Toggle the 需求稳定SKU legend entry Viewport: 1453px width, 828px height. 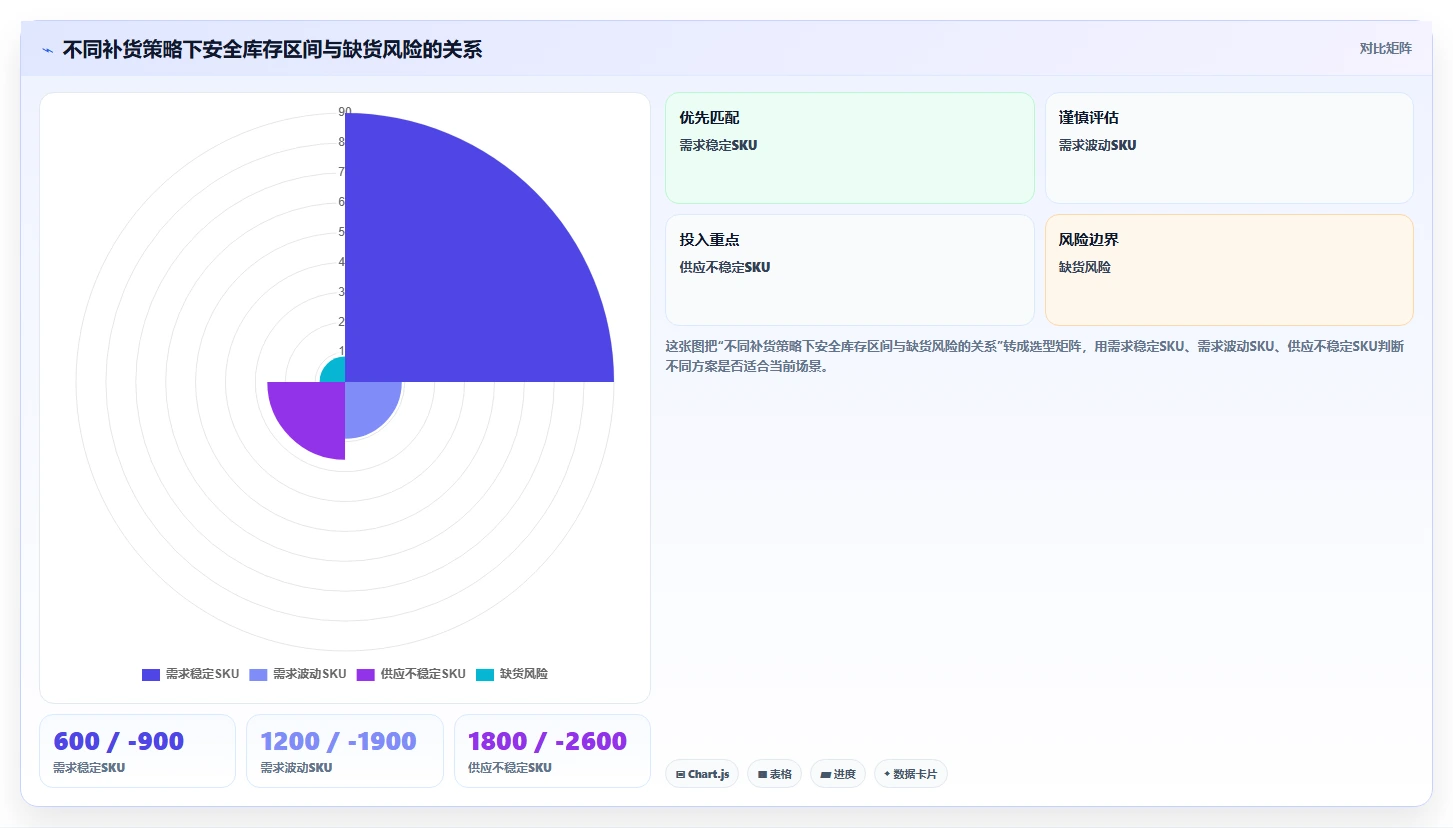coord(190,674)
